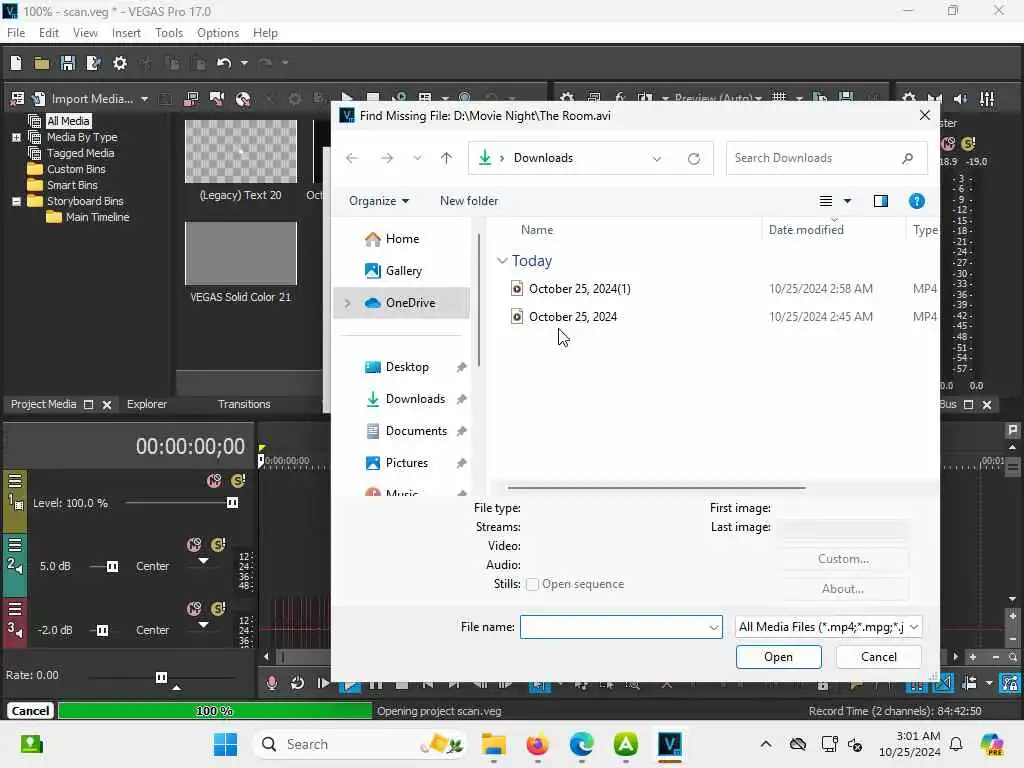1024x768 pixels.
Task: Click Remove unused media icon in Project Media
Action: point(17,99)
